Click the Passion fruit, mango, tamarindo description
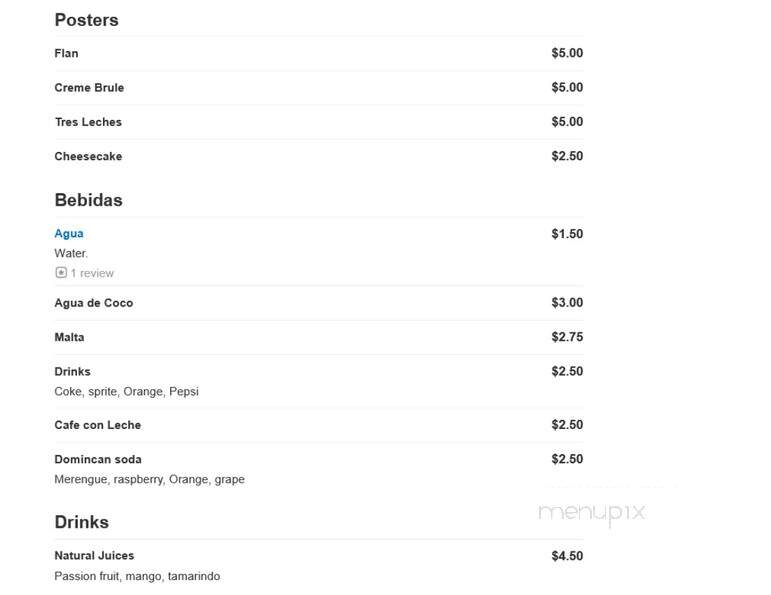The image size is (771, 595). point(137,576)
